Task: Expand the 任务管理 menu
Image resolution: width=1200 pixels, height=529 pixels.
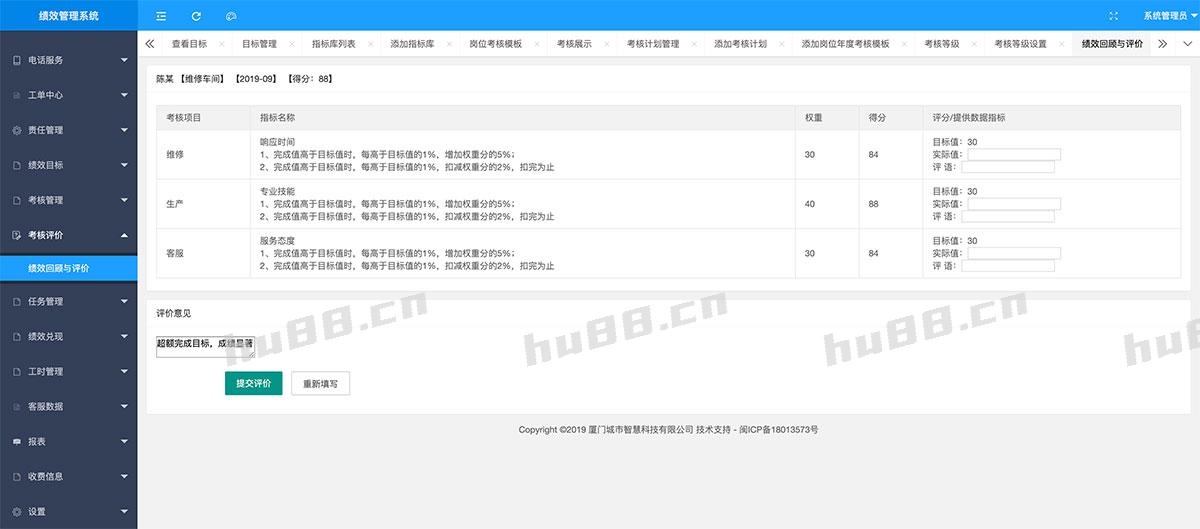Action: point(124,301)
